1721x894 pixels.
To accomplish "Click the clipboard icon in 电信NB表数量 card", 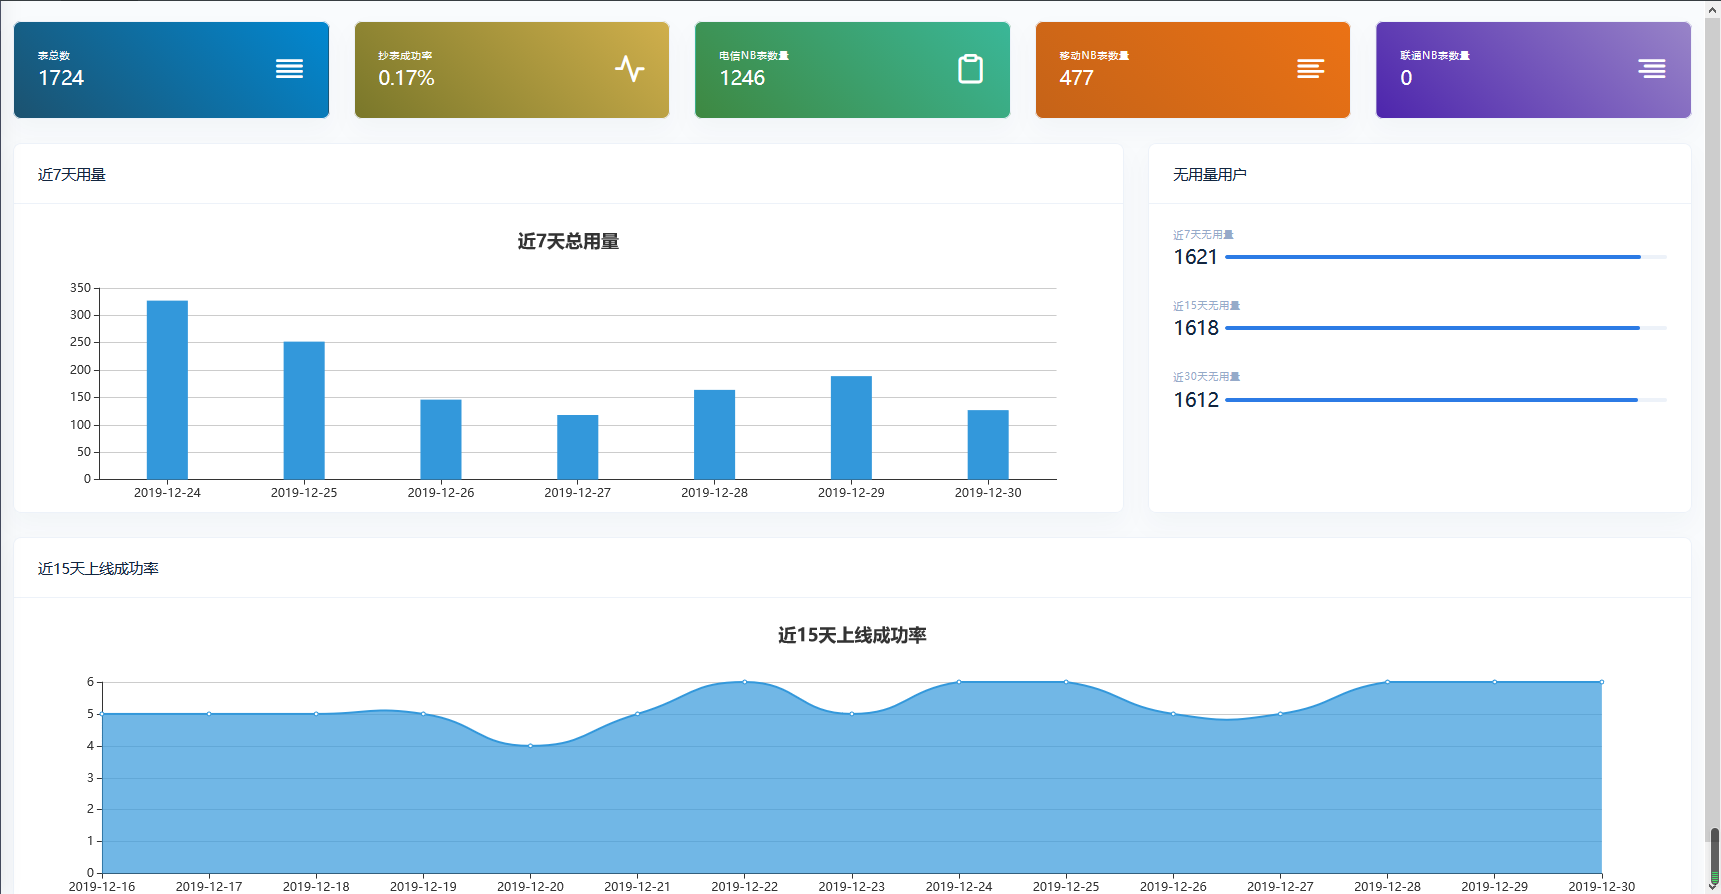I will 970,69.
